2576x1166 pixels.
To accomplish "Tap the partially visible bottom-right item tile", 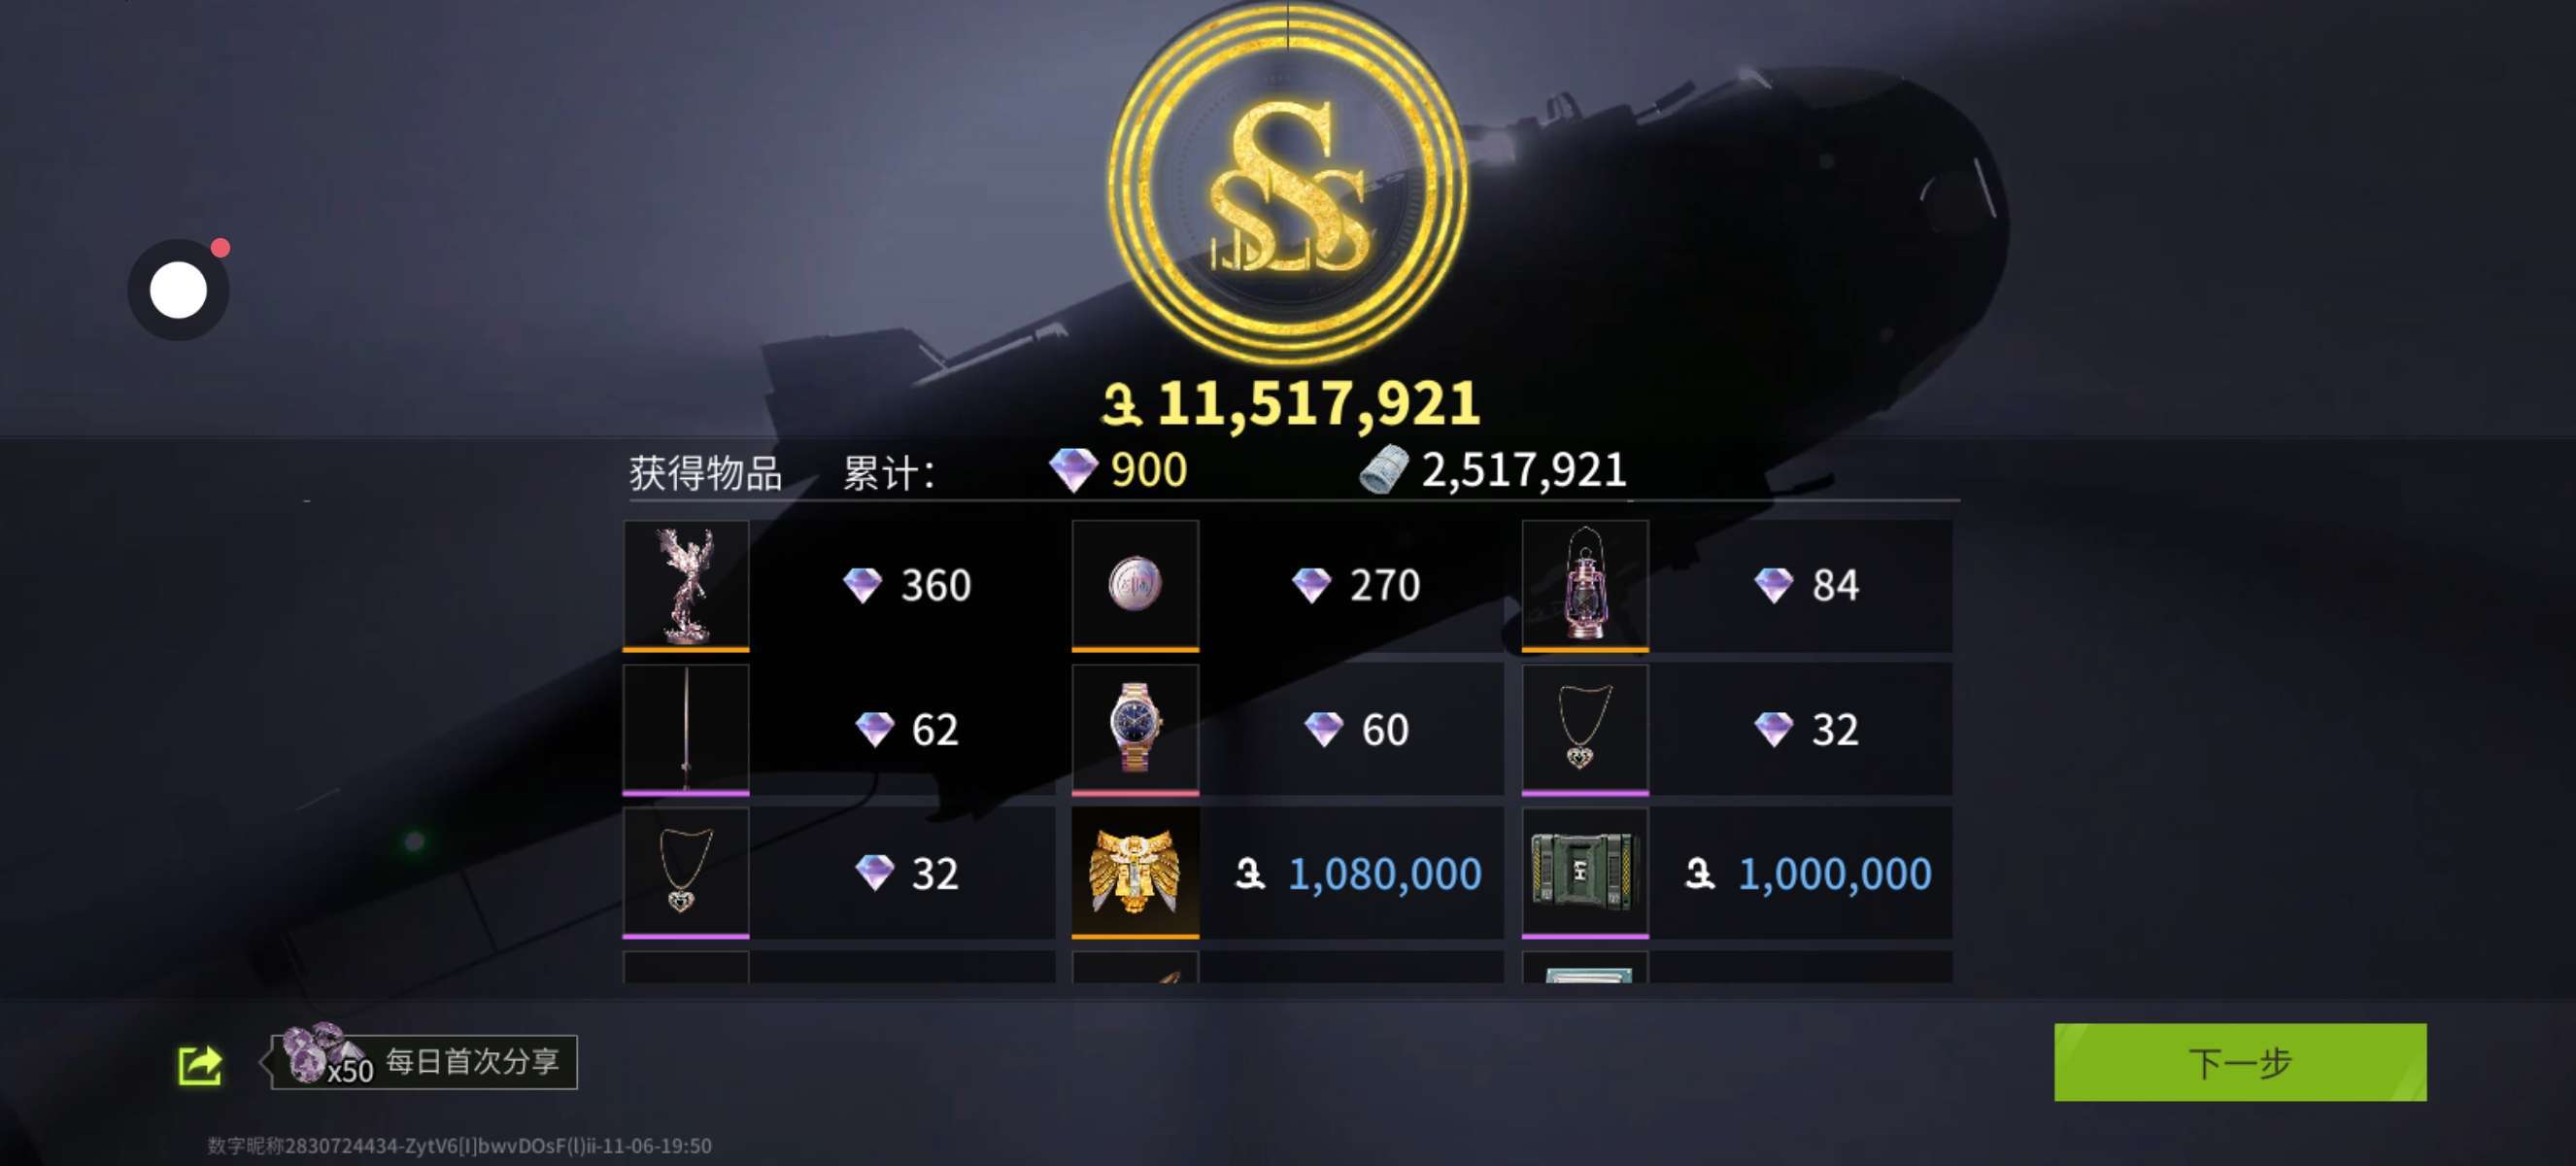I will [1585, 967].
